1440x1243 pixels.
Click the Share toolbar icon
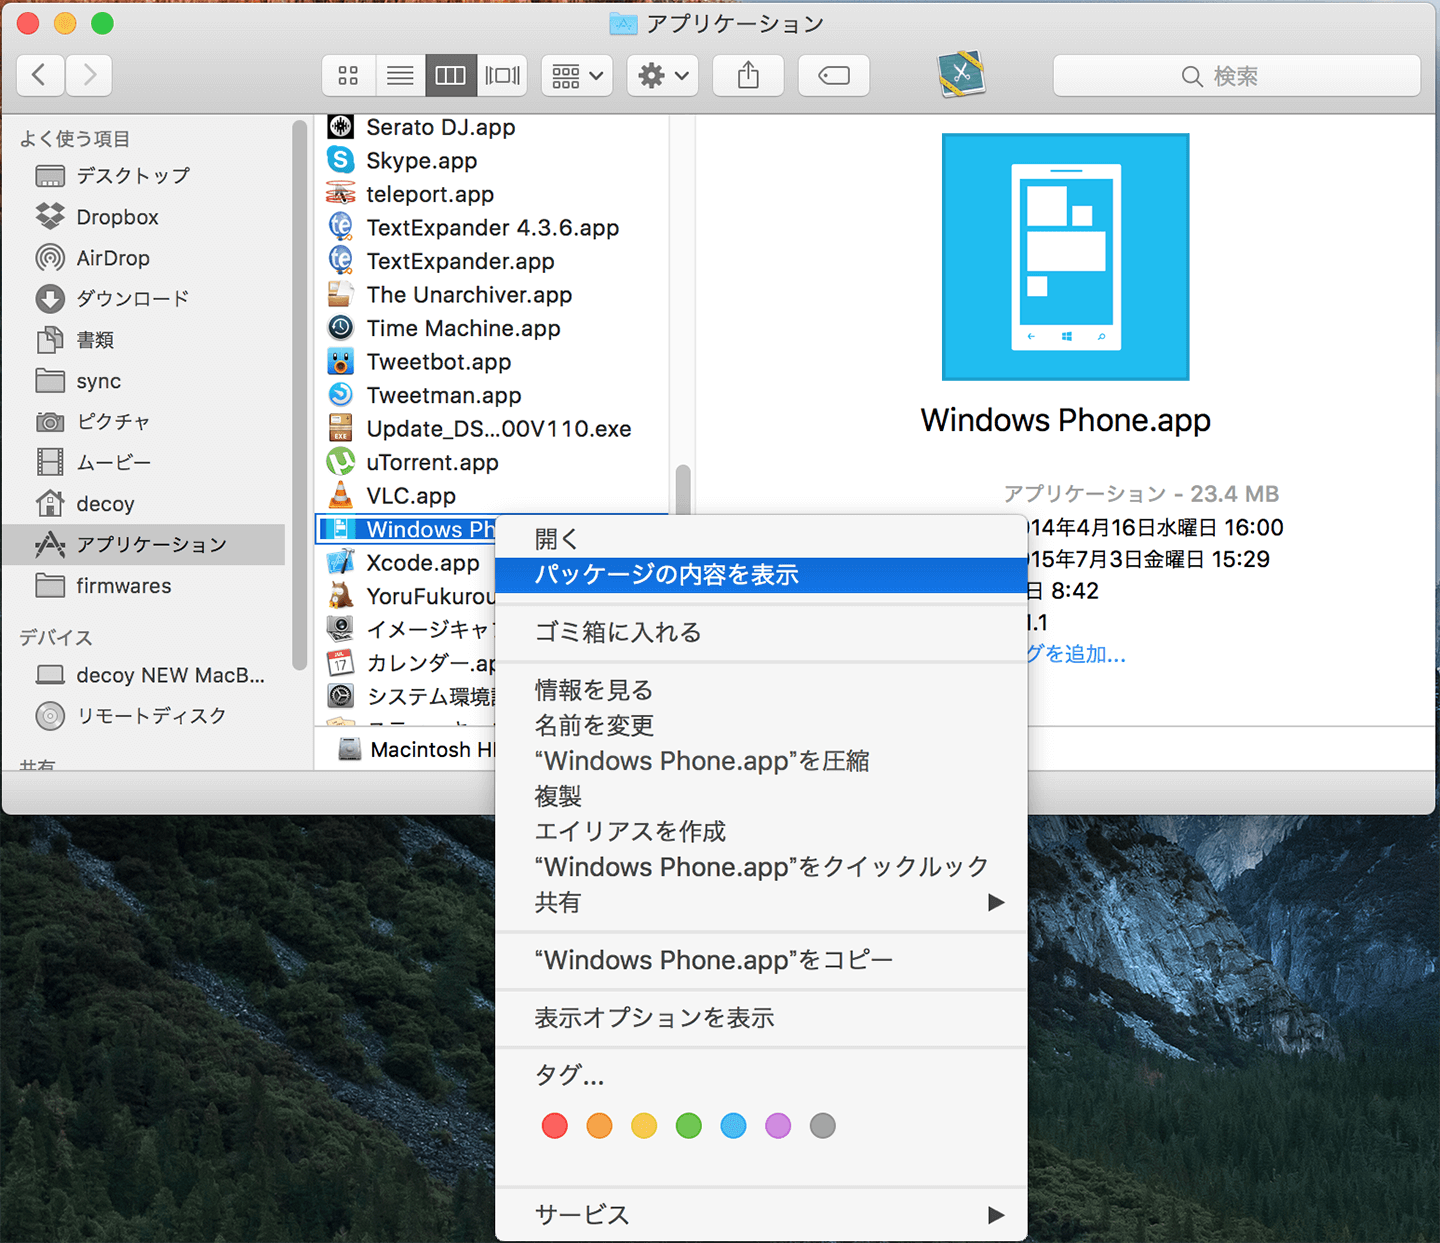click(x=748, y=76)
